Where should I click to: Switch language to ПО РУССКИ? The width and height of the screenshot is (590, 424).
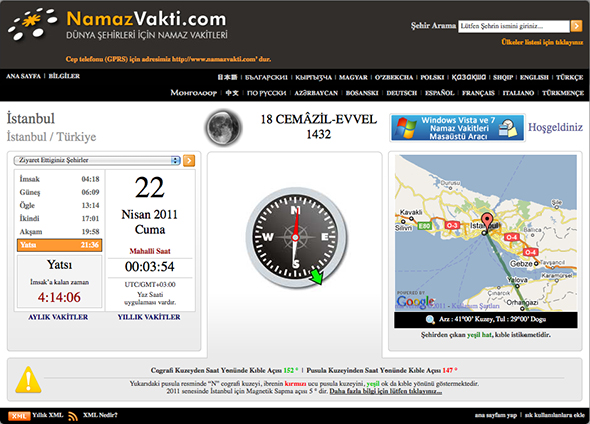[266, 93]
